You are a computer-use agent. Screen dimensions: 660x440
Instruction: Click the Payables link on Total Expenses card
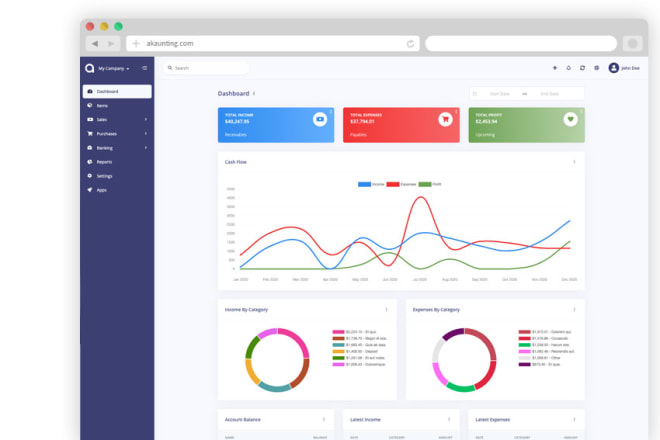pyautogui.click(x=358, y=135)
